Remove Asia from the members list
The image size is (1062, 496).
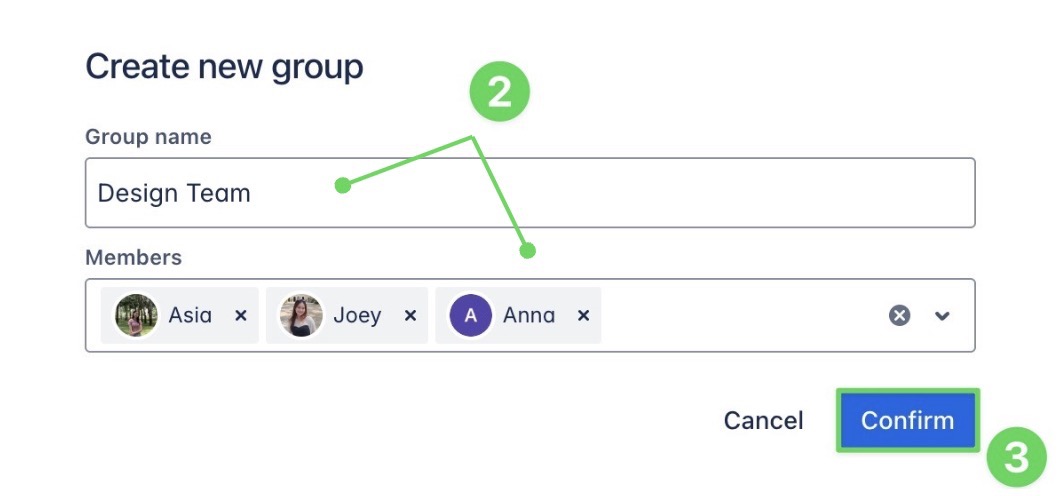pos(240,316)
